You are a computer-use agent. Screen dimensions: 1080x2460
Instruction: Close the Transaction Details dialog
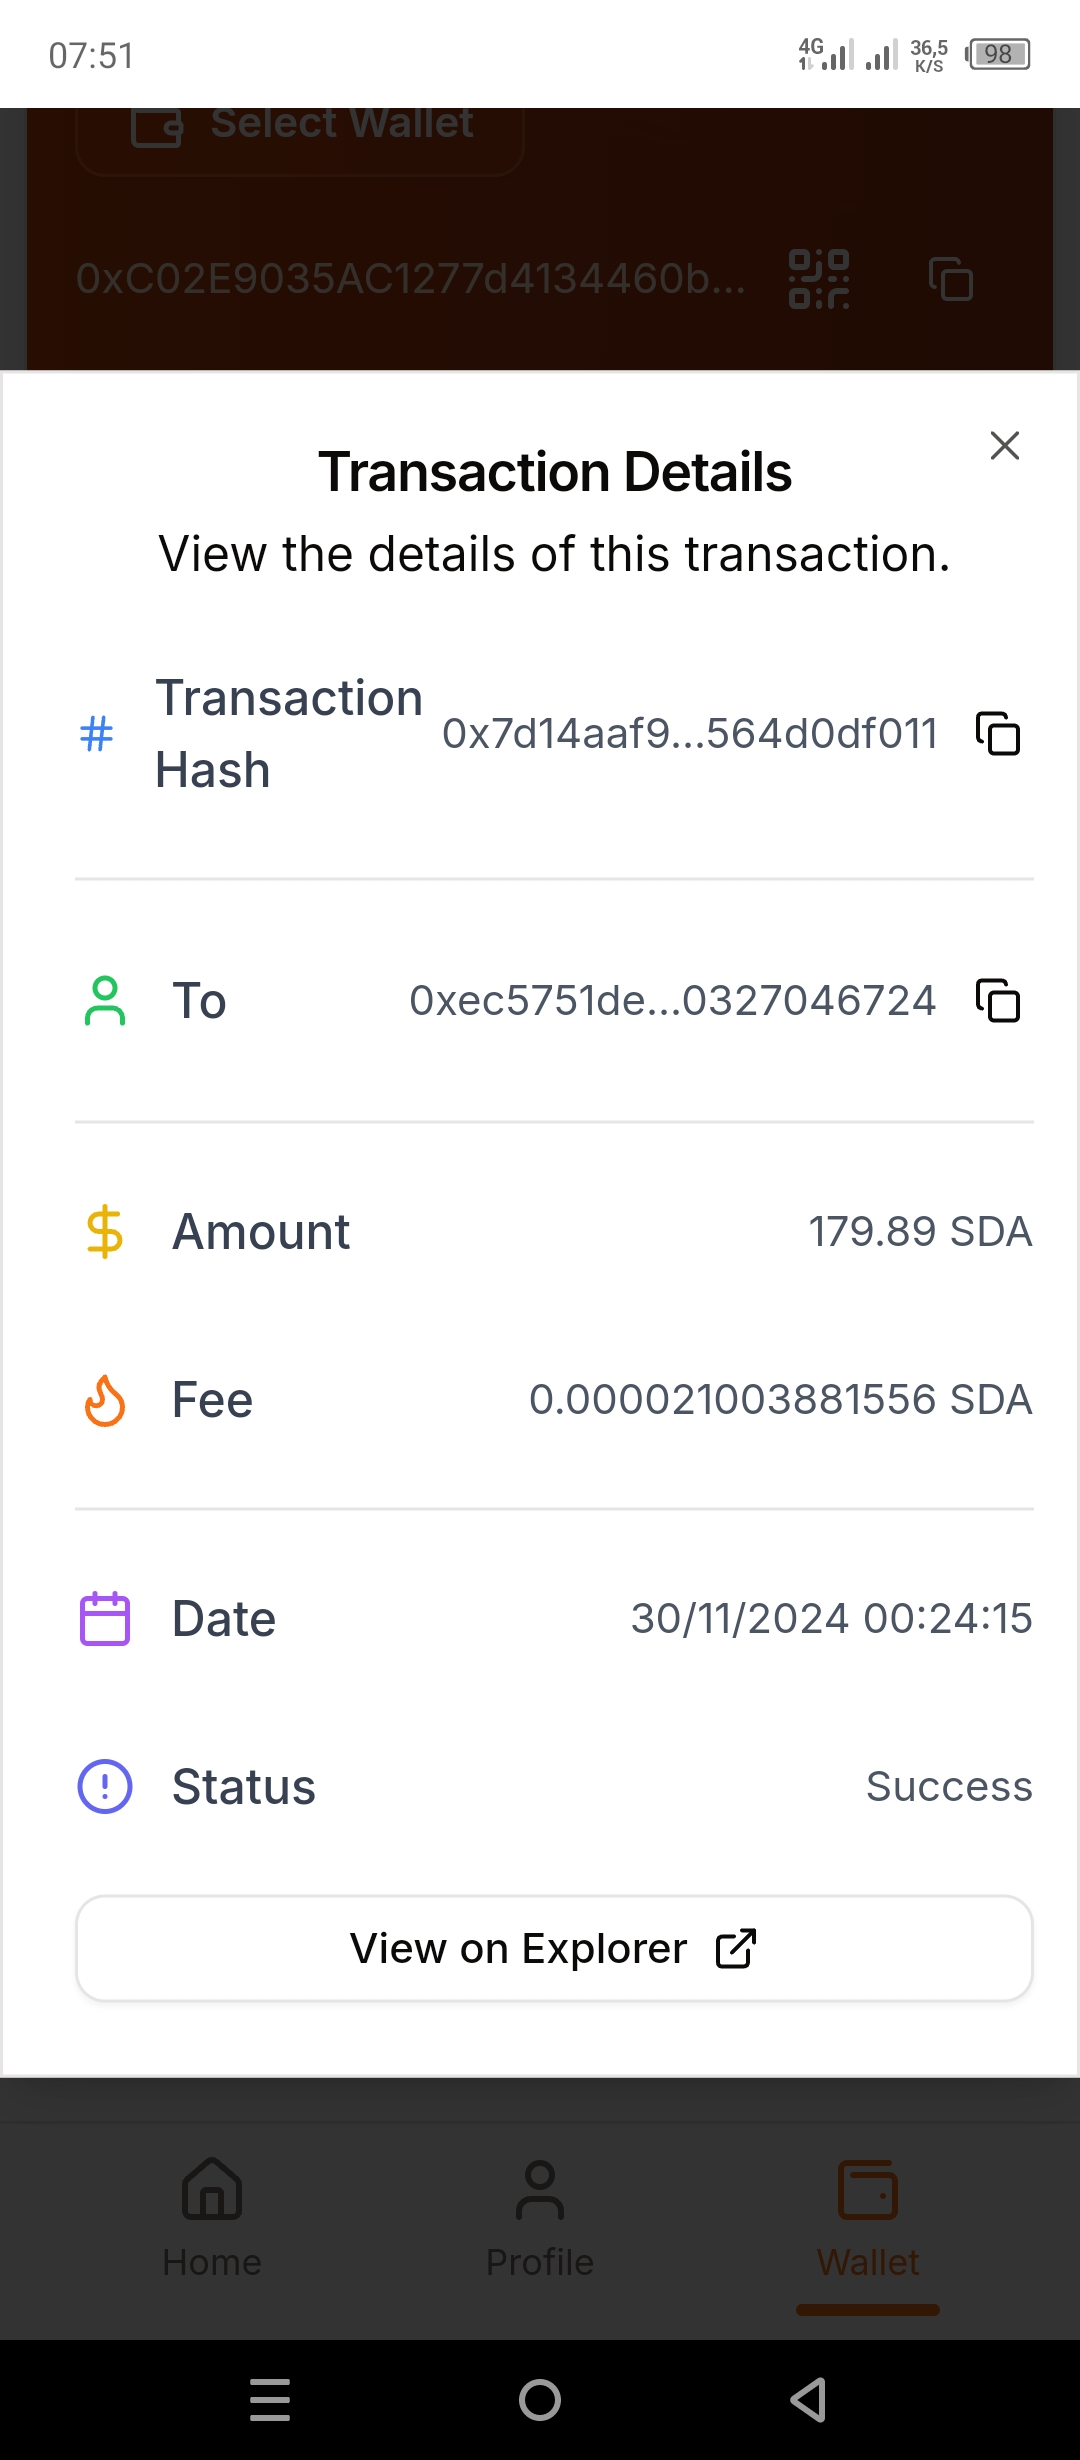pos(1004,445)
